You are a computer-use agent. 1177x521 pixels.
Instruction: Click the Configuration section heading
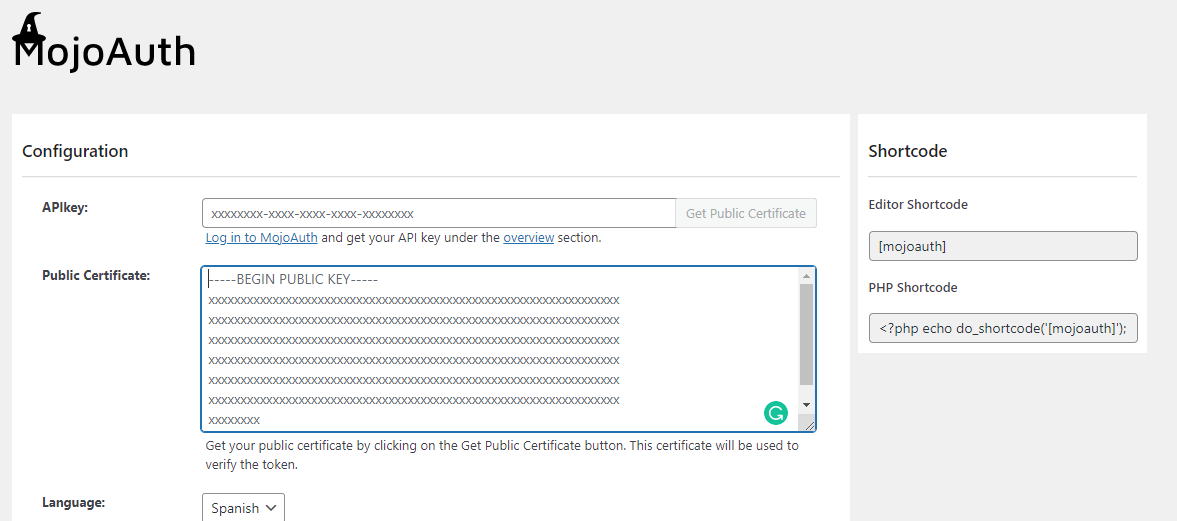pos(75,151)
